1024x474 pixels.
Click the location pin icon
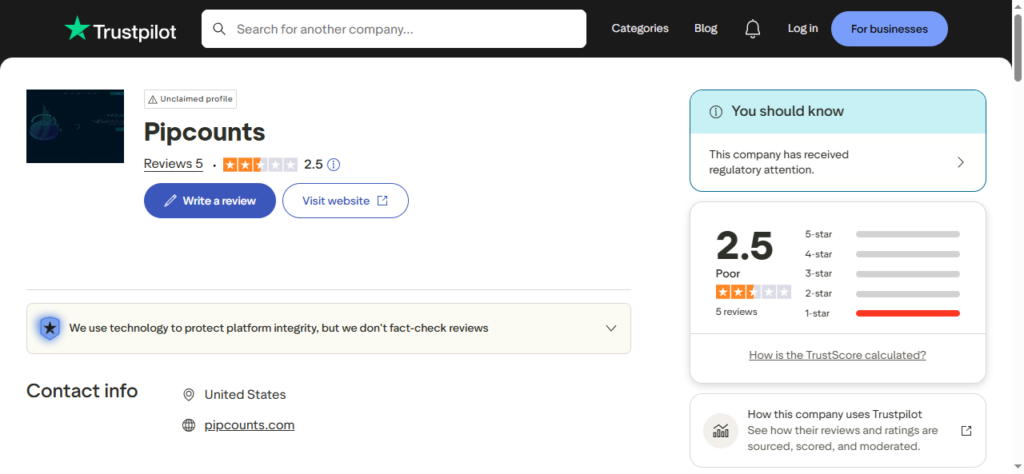(189, 395)
